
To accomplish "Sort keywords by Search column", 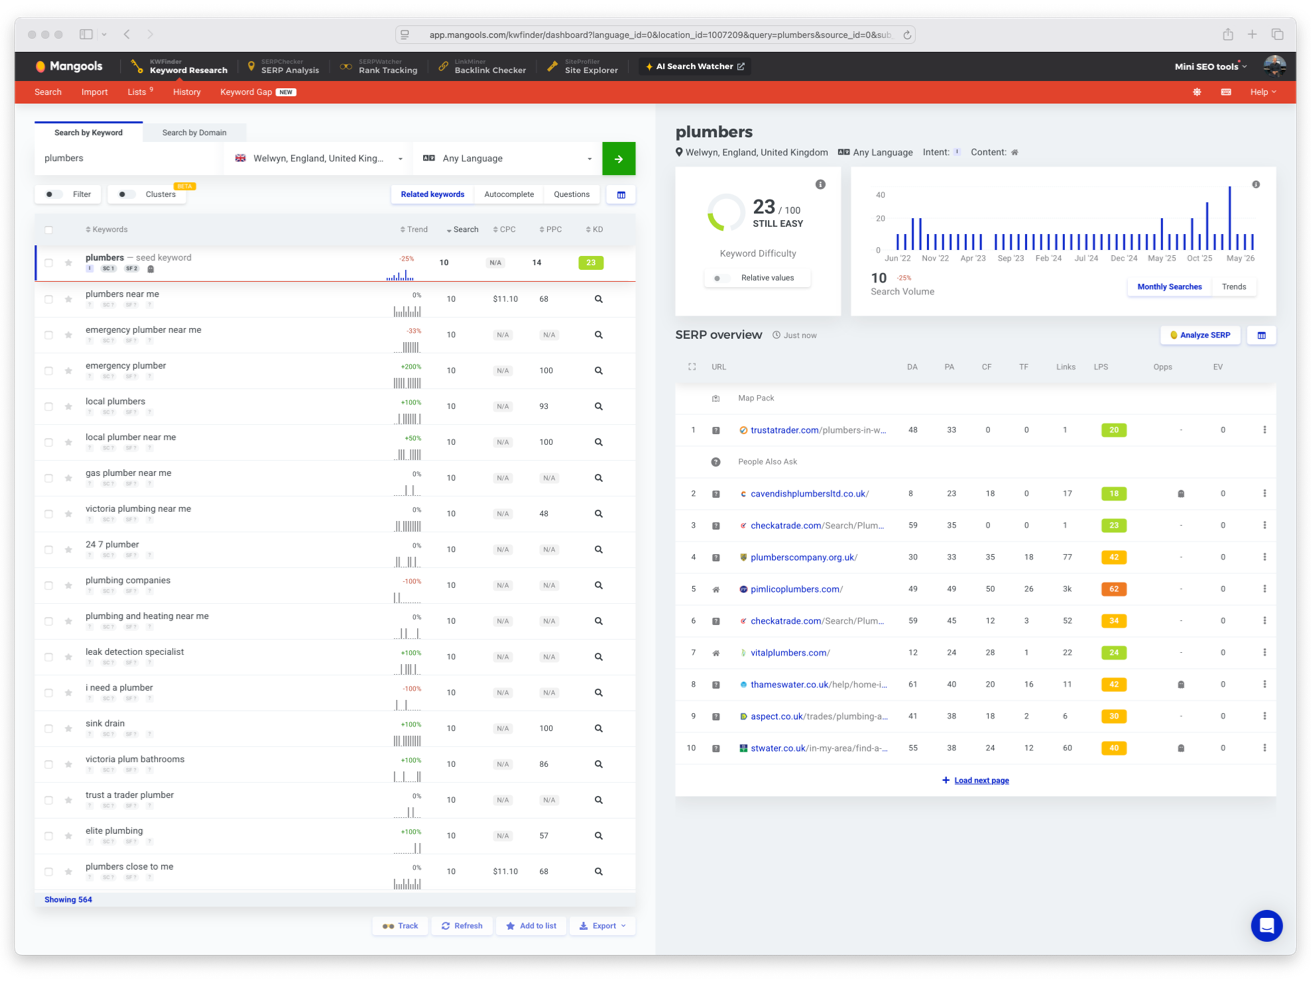I will pyautogui.click(x=463, y=230).
